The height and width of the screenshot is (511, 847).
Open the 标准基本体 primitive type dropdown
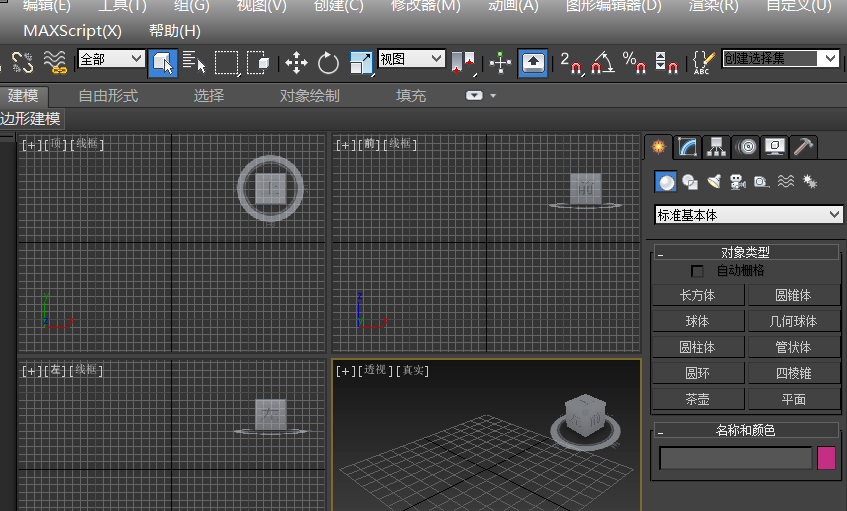[x=748, y=215]
